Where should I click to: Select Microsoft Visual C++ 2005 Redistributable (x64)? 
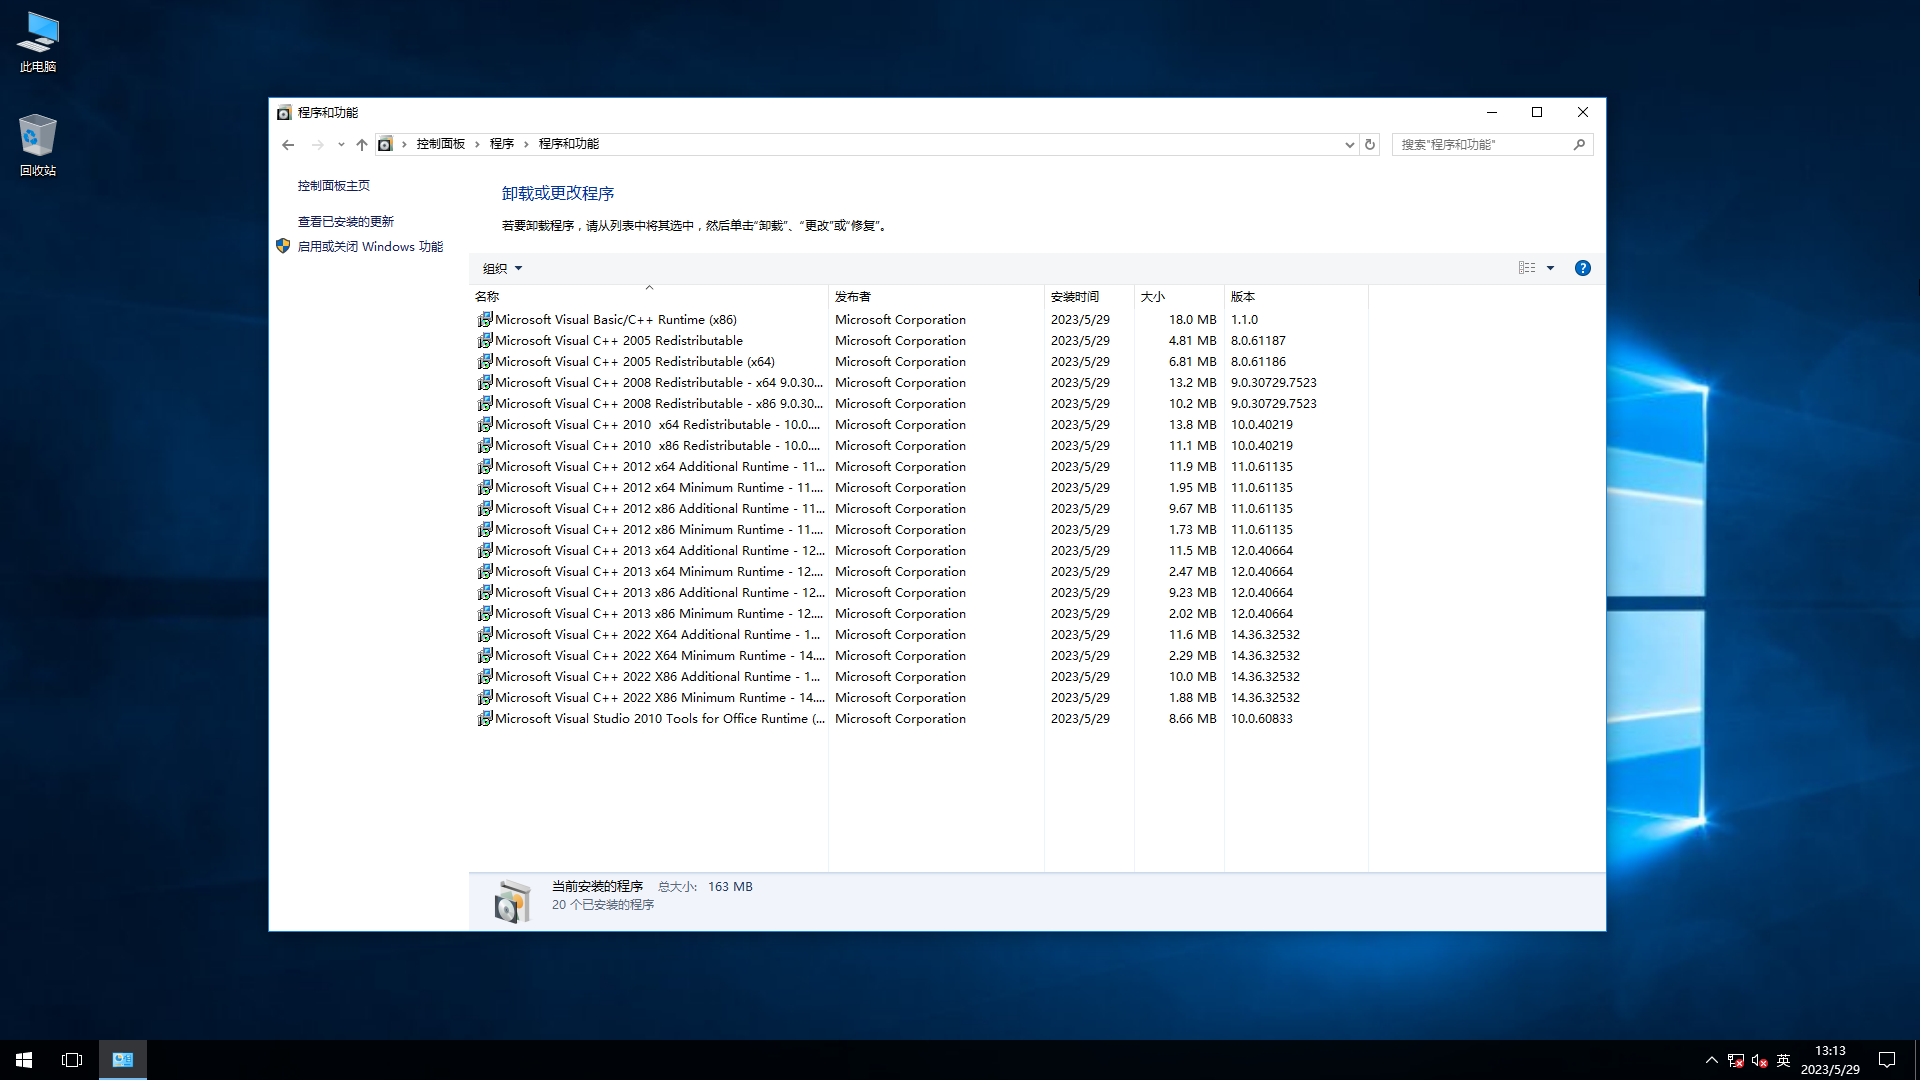634,362
